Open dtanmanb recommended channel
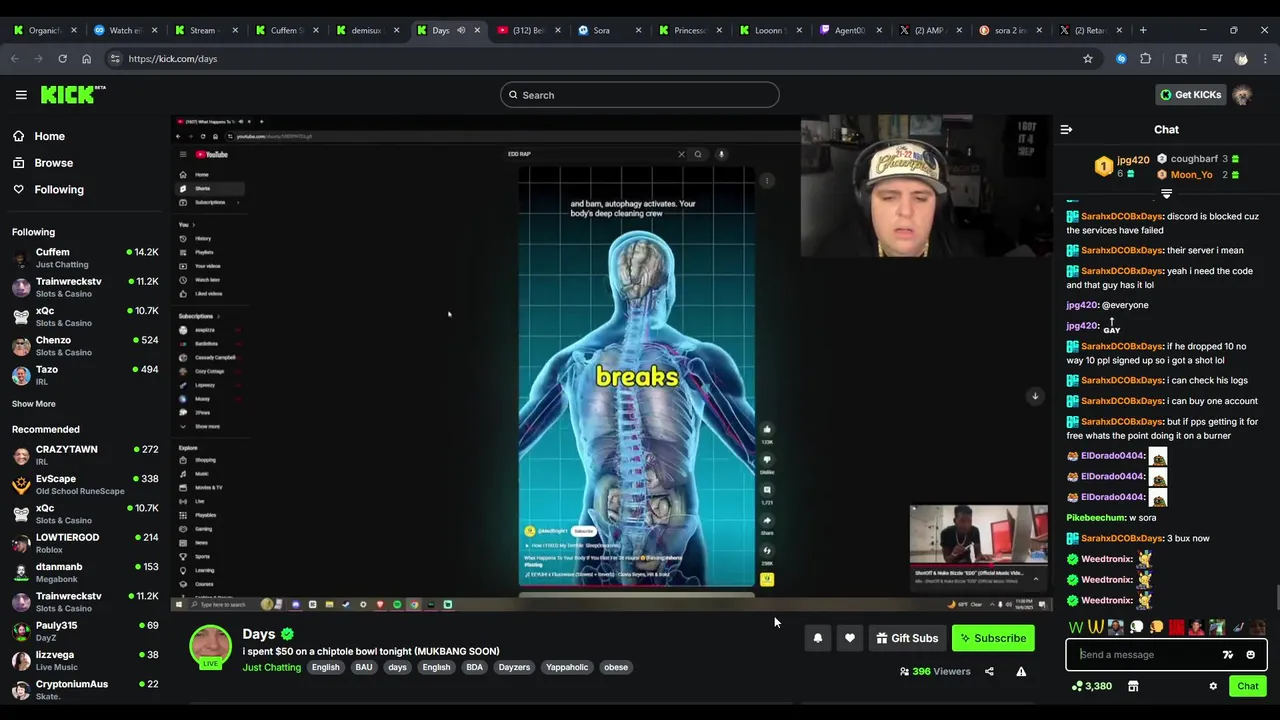1280x720 pixels. (x=85, y=572)
